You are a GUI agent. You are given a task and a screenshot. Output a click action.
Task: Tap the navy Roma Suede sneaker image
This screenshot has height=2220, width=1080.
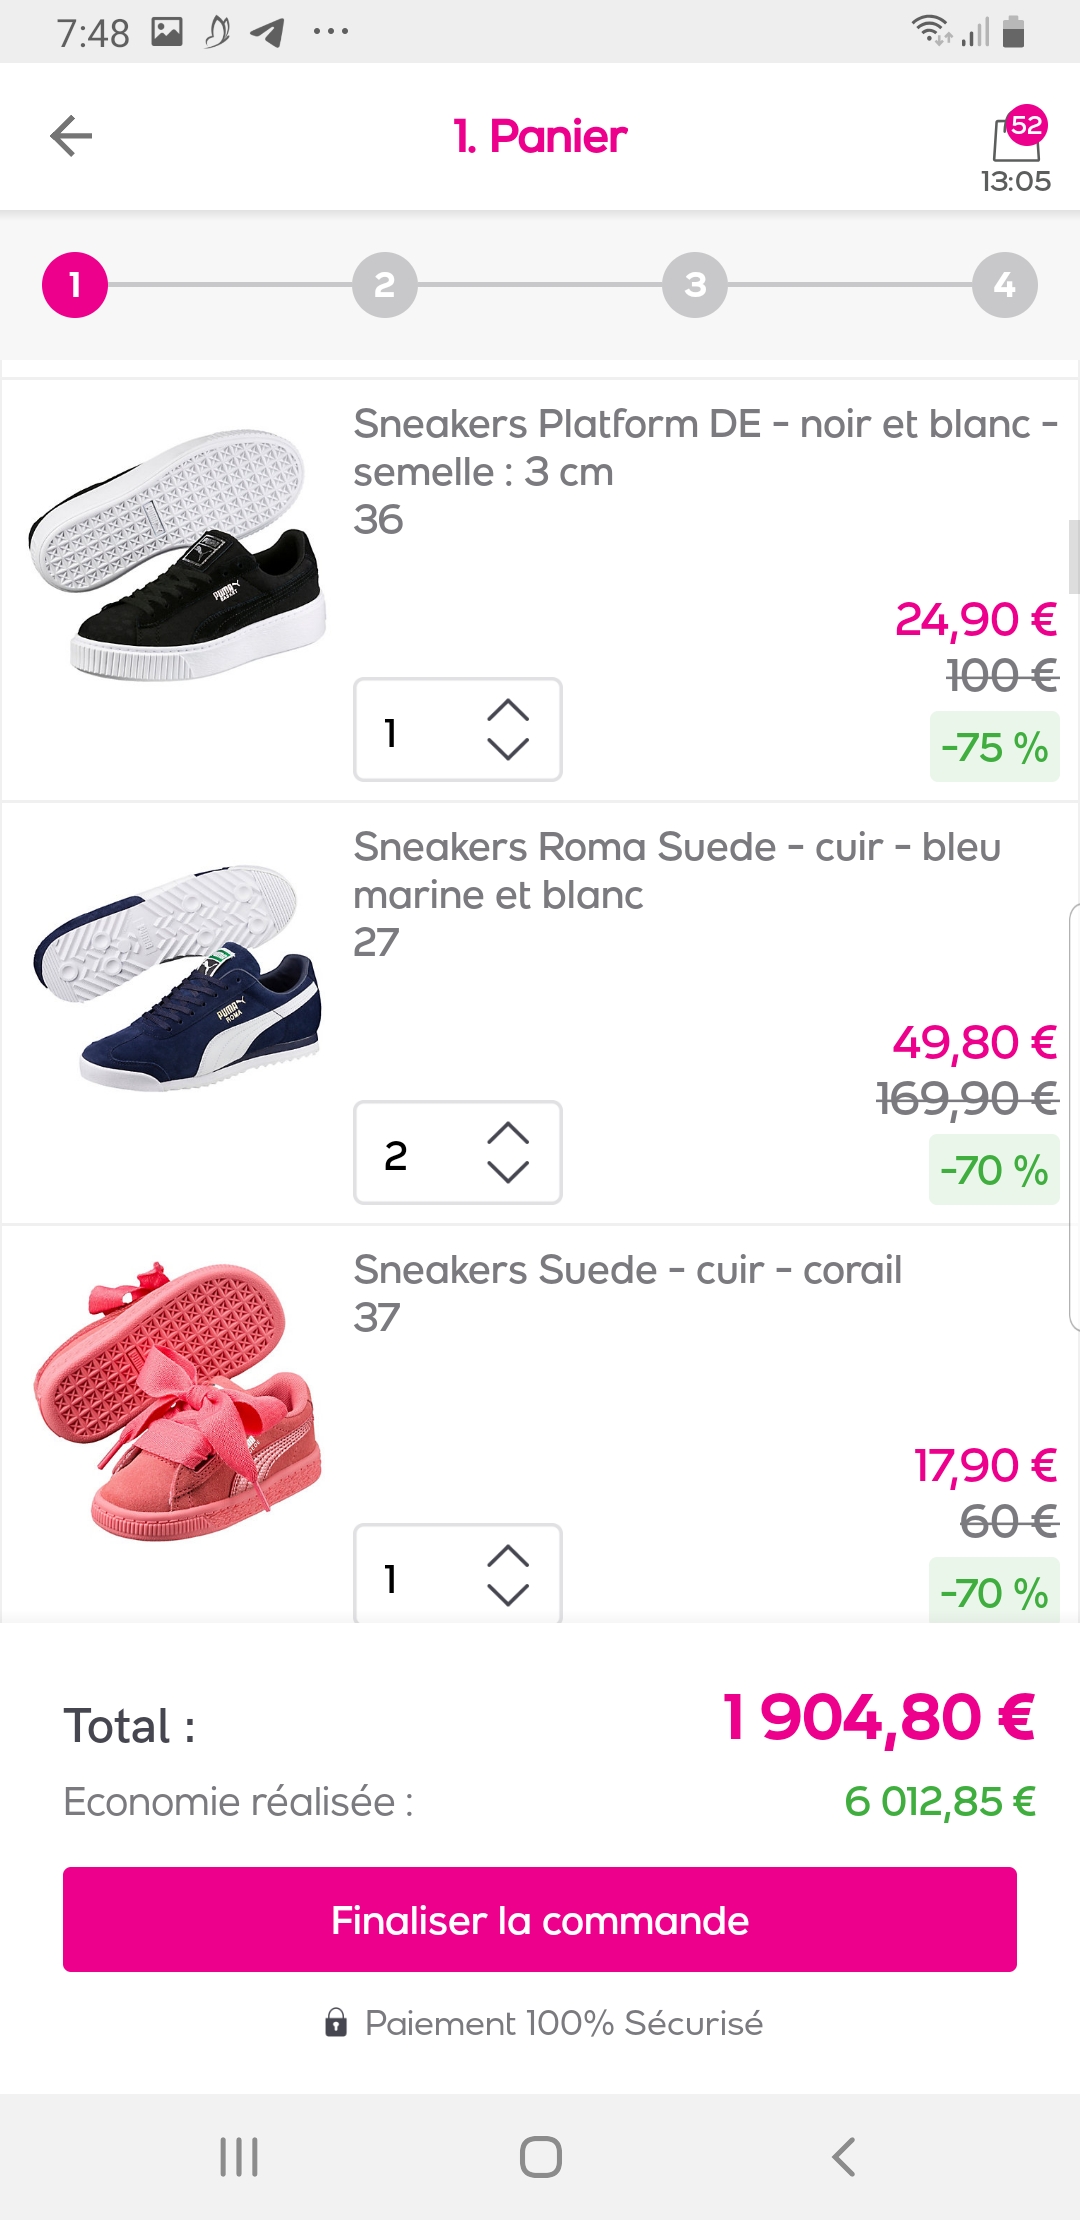[x=178, y=978]
